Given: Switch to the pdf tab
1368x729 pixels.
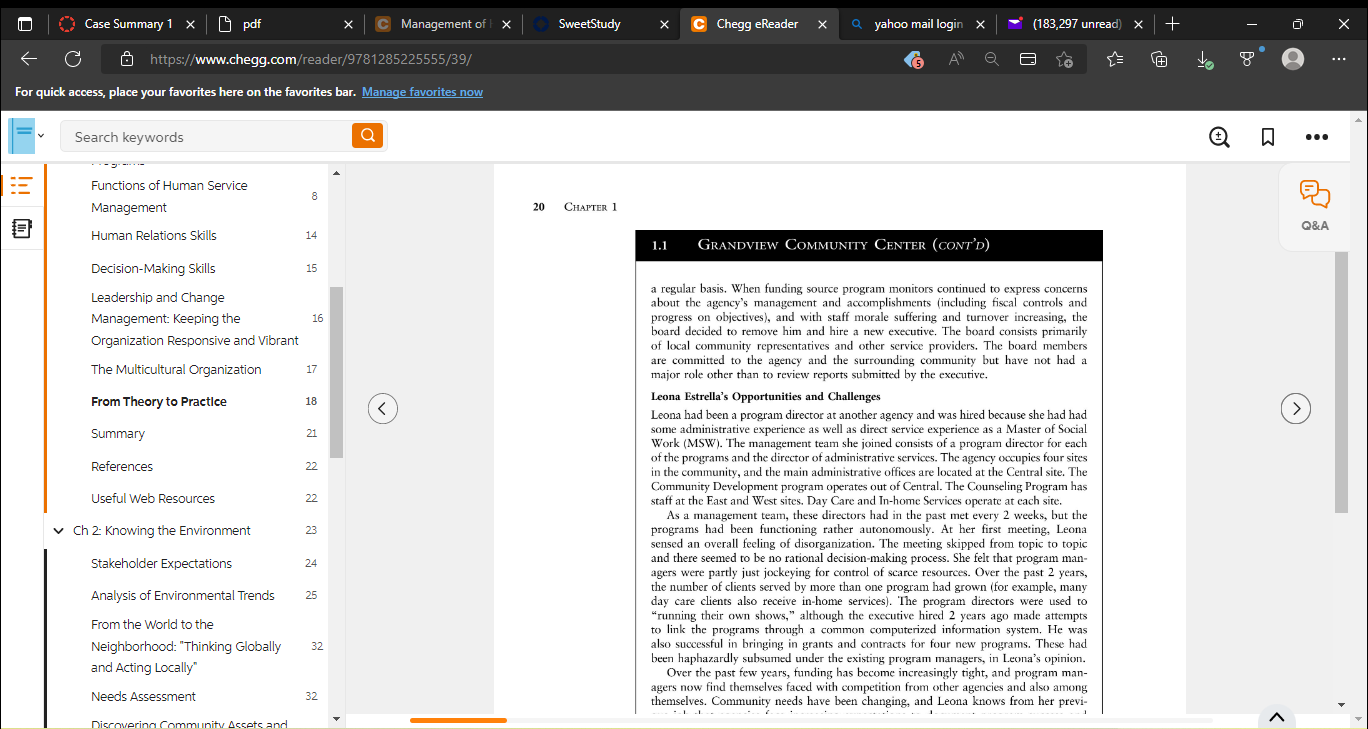Looking at the screenshot, I should pyautogui.click(x=285, y=23).
